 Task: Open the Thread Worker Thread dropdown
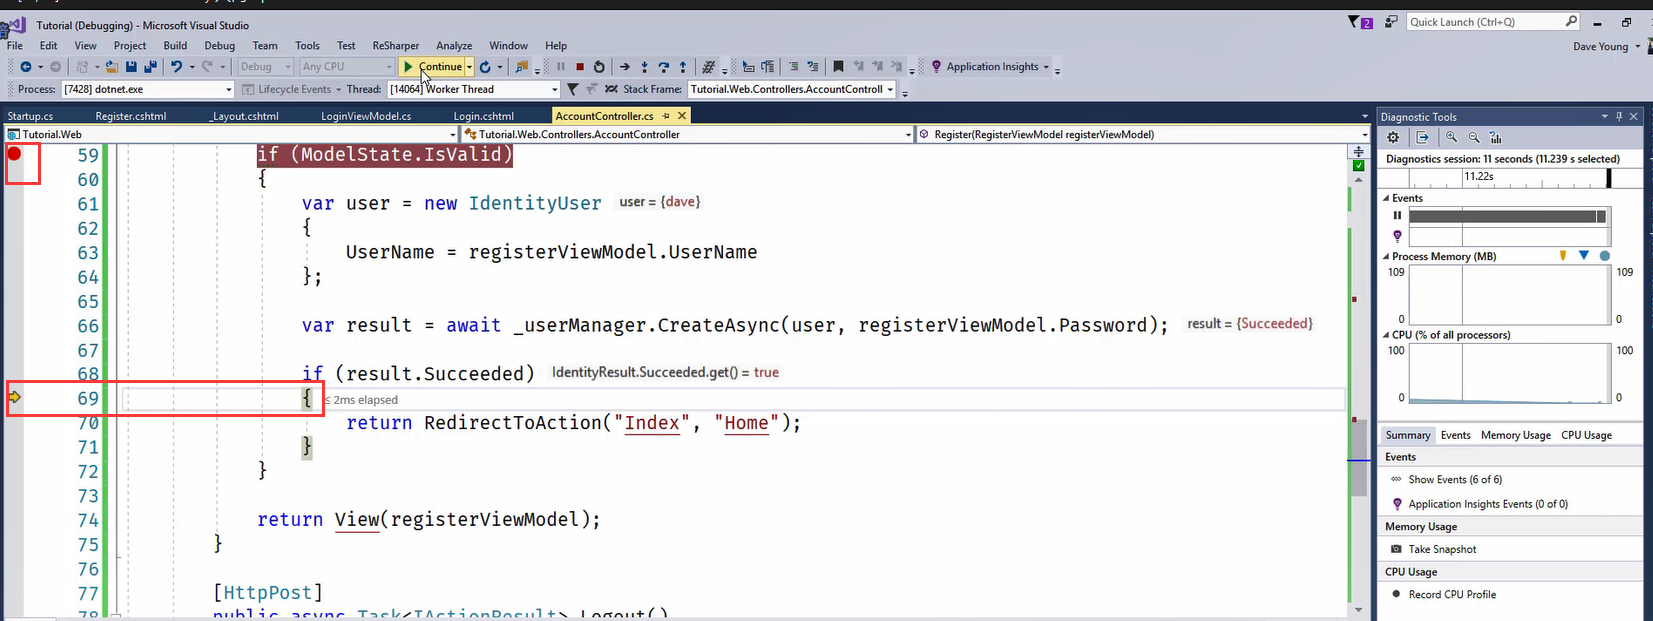[x=554, y=89]
